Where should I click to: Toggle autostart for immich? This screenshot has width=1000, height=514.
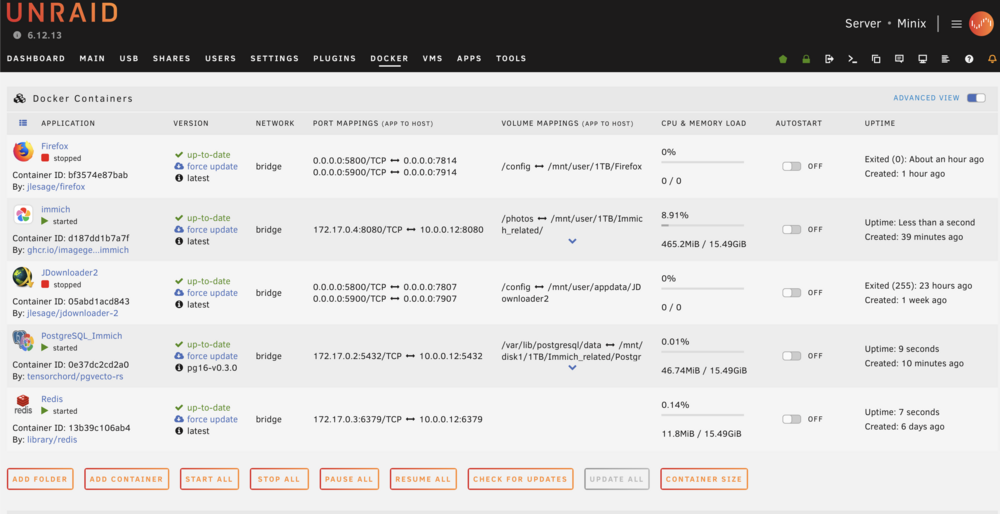tap(791, 229)
